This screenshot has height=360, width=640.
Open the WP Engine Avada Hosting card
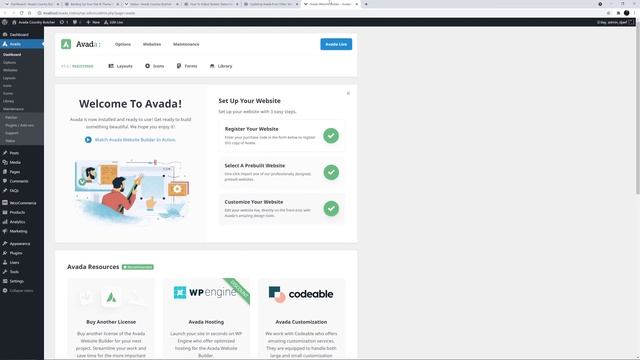(206, 319)
